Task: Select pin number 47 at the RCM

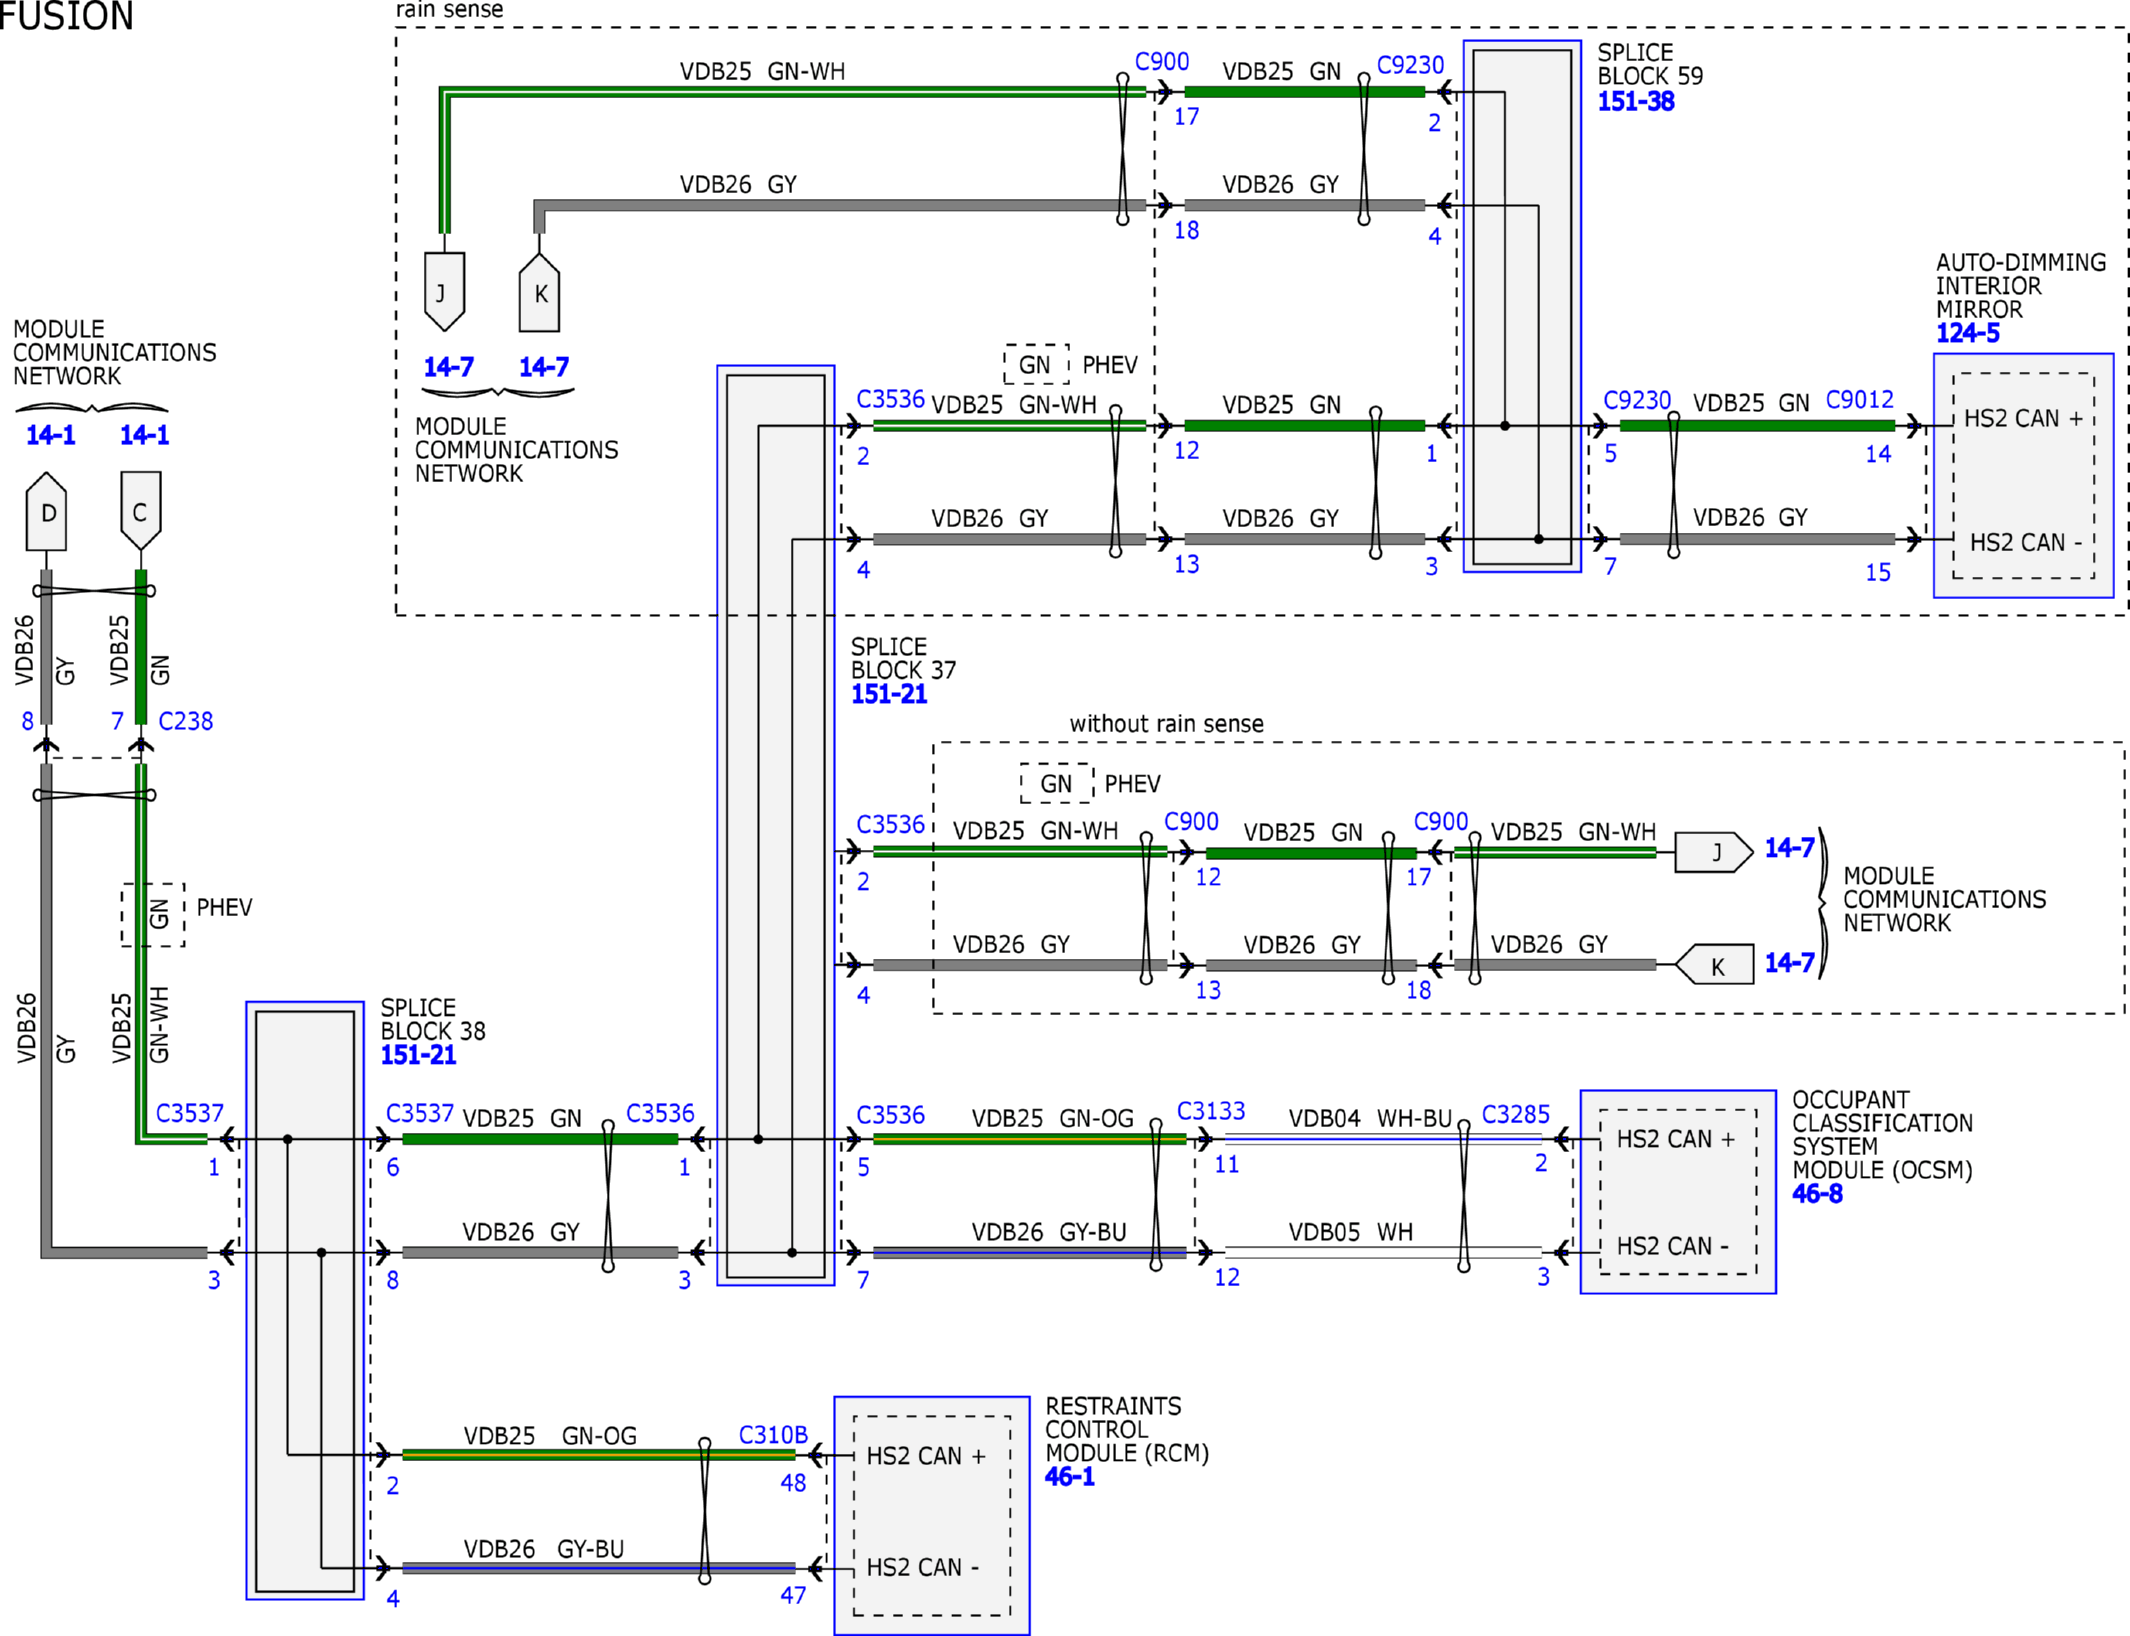Action: pos(793,1596)
